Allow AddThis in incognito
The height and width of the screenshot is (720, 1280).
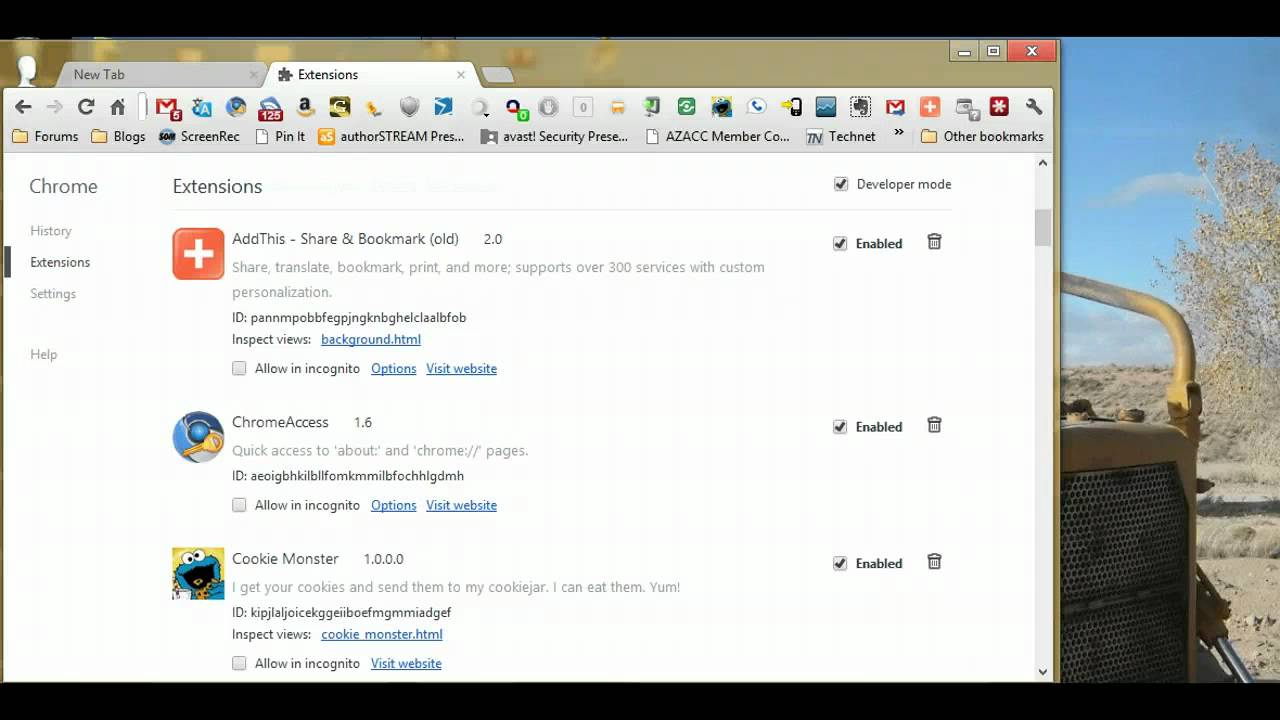pos(239,368)
